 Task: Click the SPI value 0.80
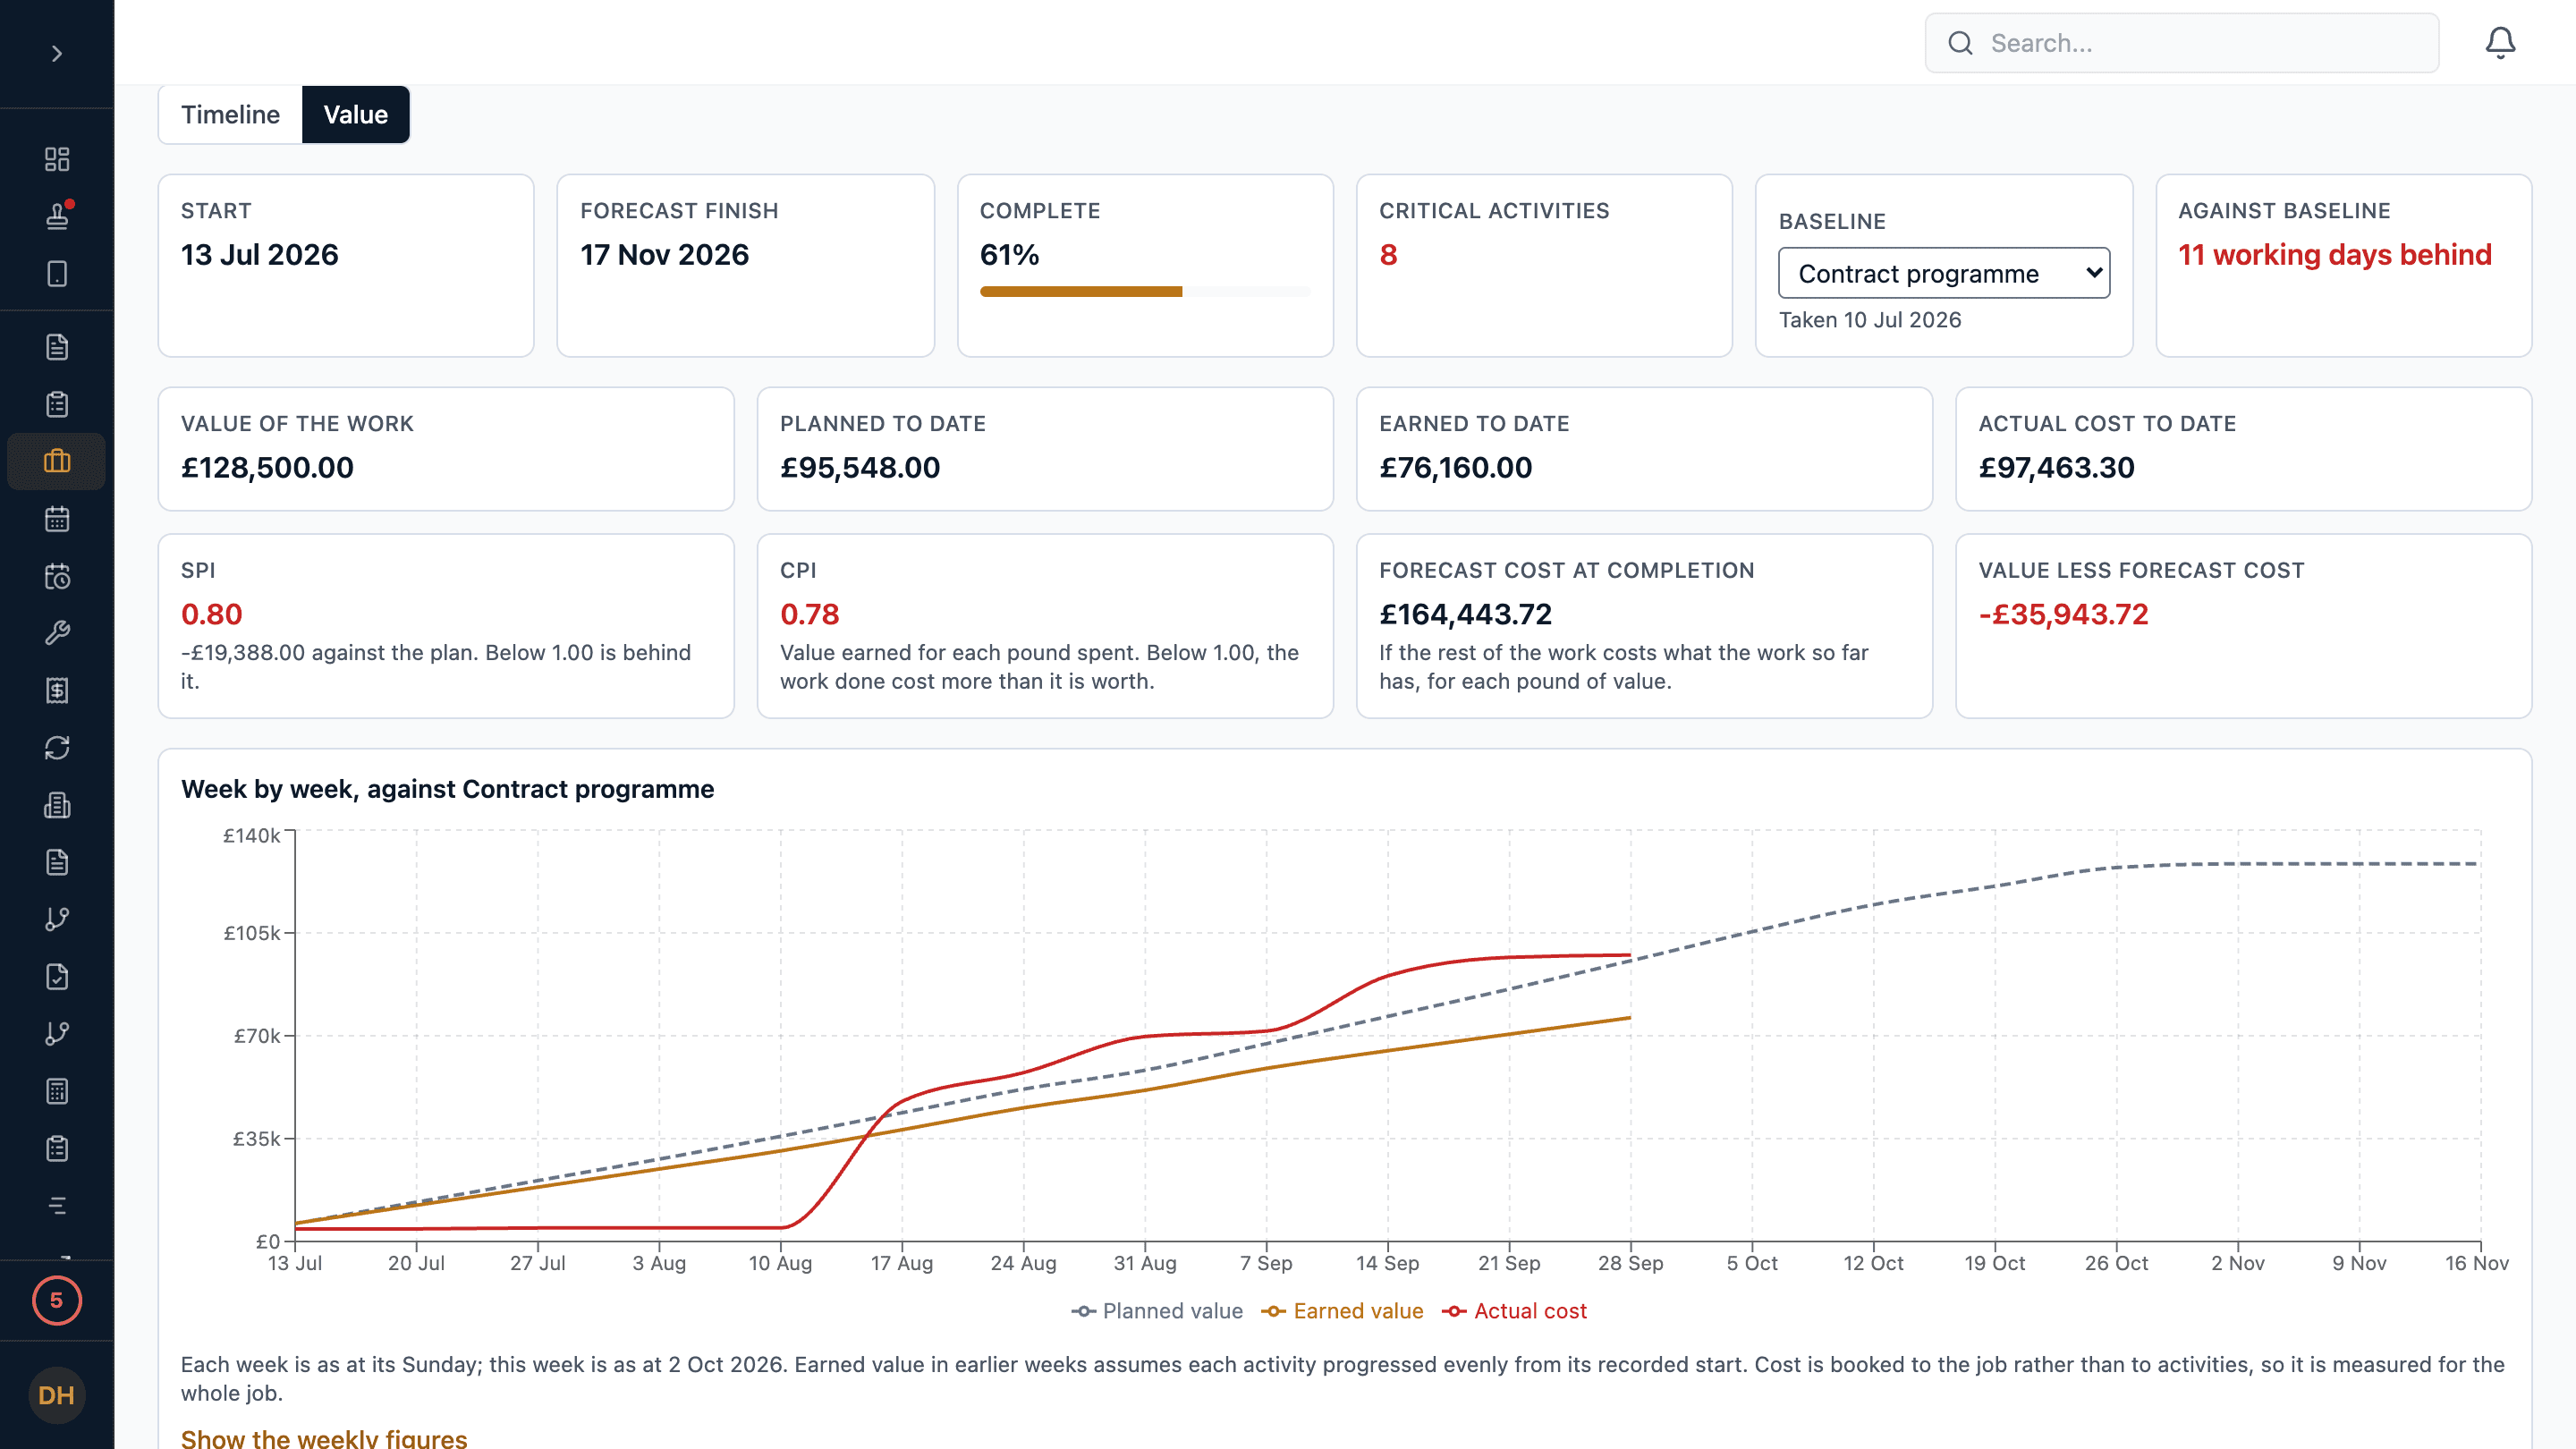(212, 614)
